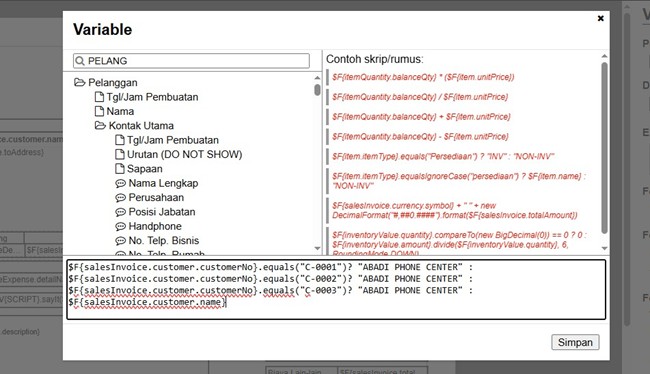Screen dimensions: 650x374
Task: Collapse the Pelanggan folder
Action: pos(79,82)
